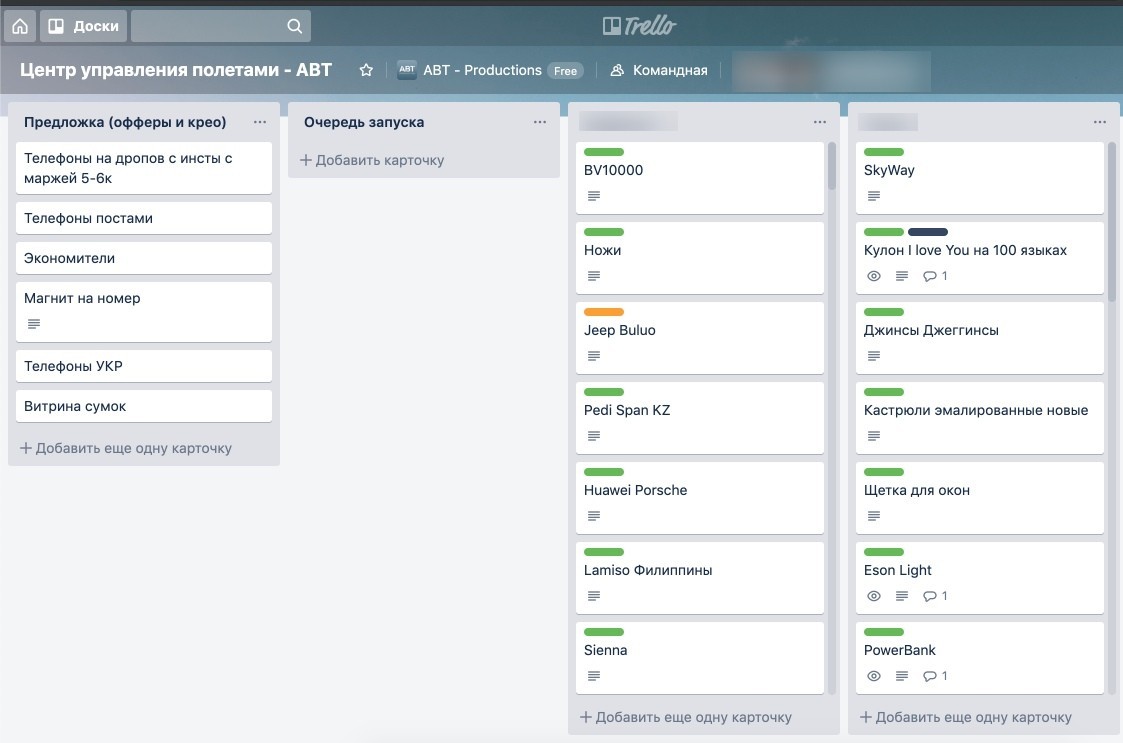Click description icon on Pedi Span KZ
Screen dimensions: 1123x743
[x=594, y=436]
